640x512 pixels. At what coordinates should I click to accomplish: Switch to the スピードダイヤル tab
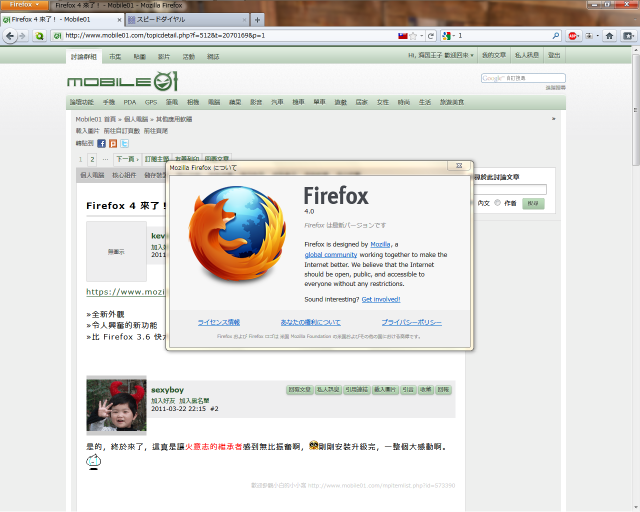pos(187,19)
